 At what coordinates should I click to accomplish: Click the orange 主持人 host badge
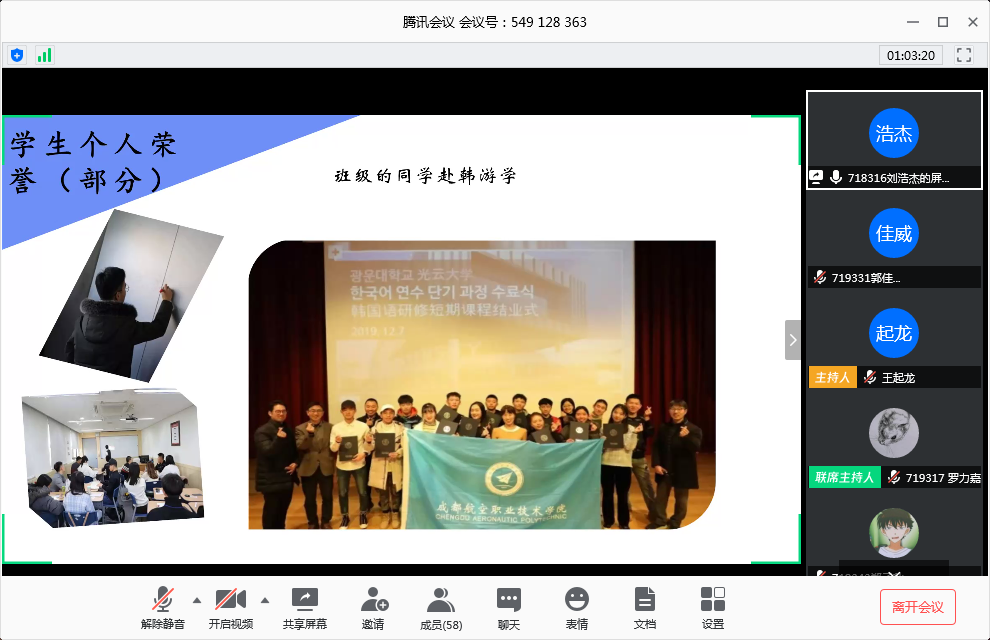click(x=833, y=377)
